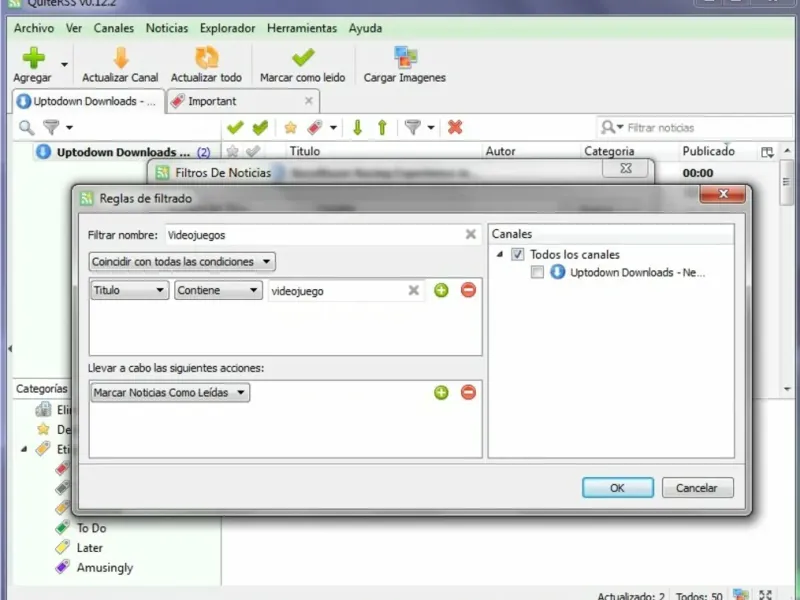The width and height of the screenshot is (800, 600).
Task: Collapse Todos los canales tree arrow
Action: pyautogui.click(x=499, y=254)
